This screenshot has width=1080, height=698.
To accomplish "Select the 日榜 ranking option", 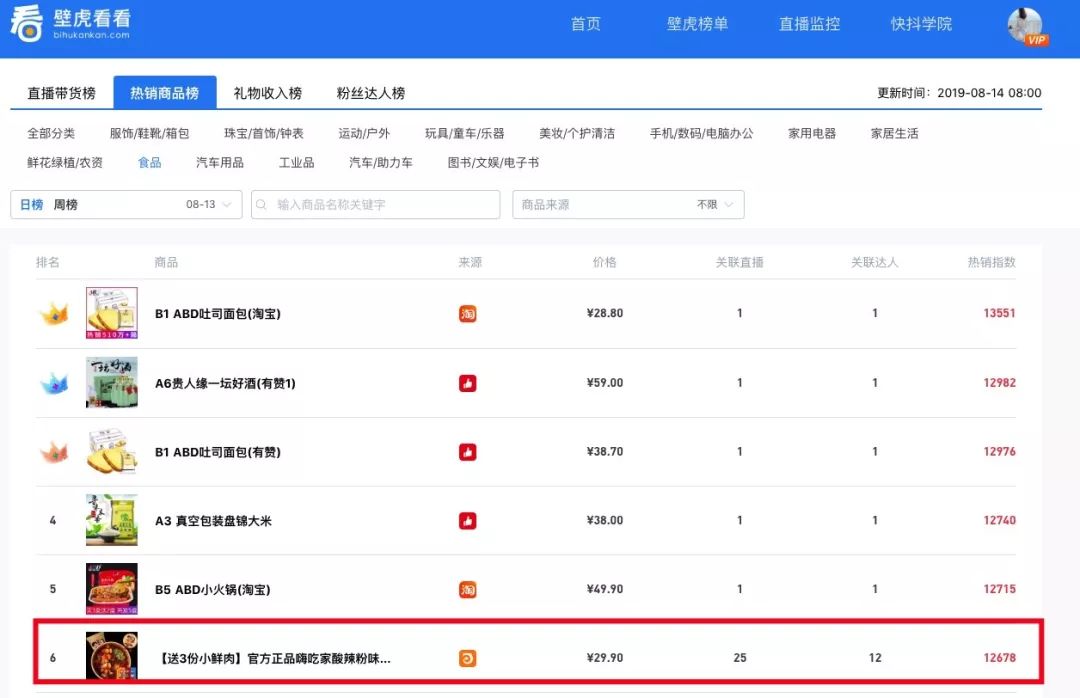I will click(31, 204).
